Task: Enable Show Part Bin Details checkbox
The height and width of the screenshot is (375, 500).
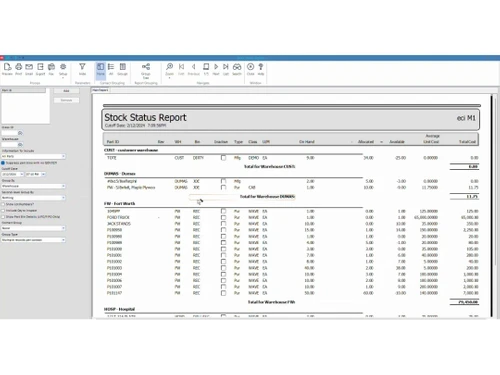Action: [3, 217]
